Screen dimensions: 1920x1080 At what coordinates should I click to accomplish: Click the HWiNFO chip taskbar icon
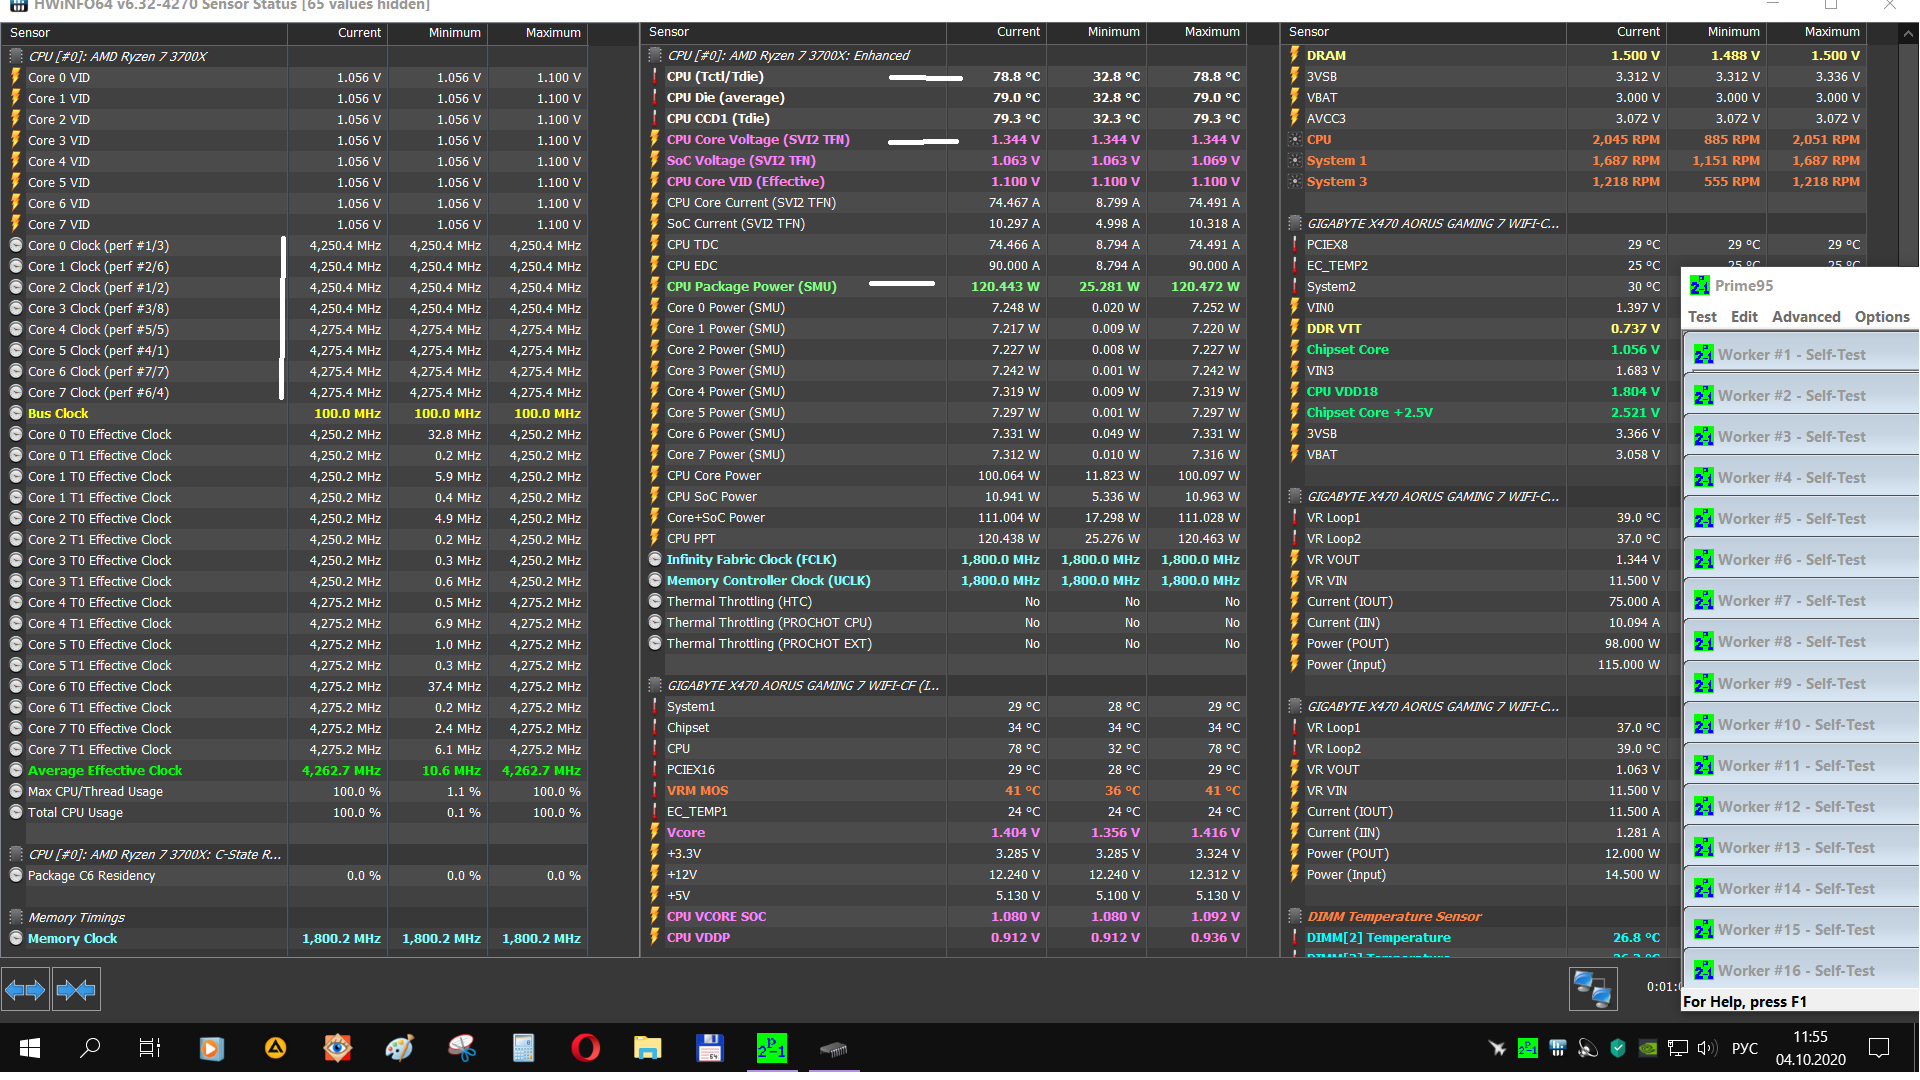(x=833, y=1048)
